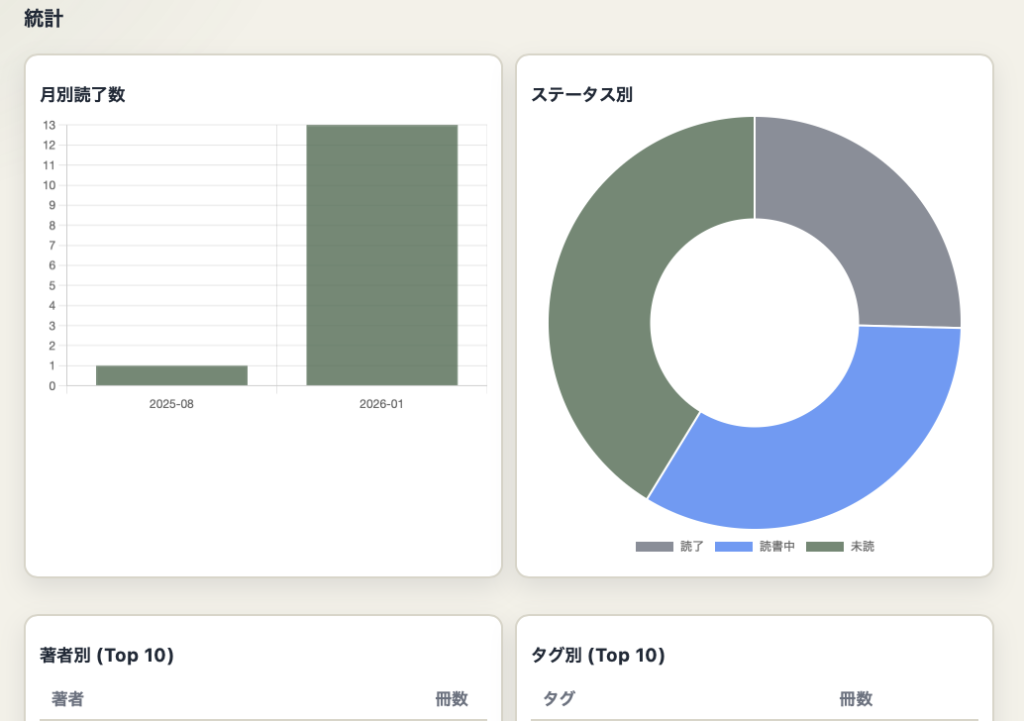Click the ステータス別 card title
Viewport: 1024px width, 721px height.
pyautogui.click(x=582, y=95)
